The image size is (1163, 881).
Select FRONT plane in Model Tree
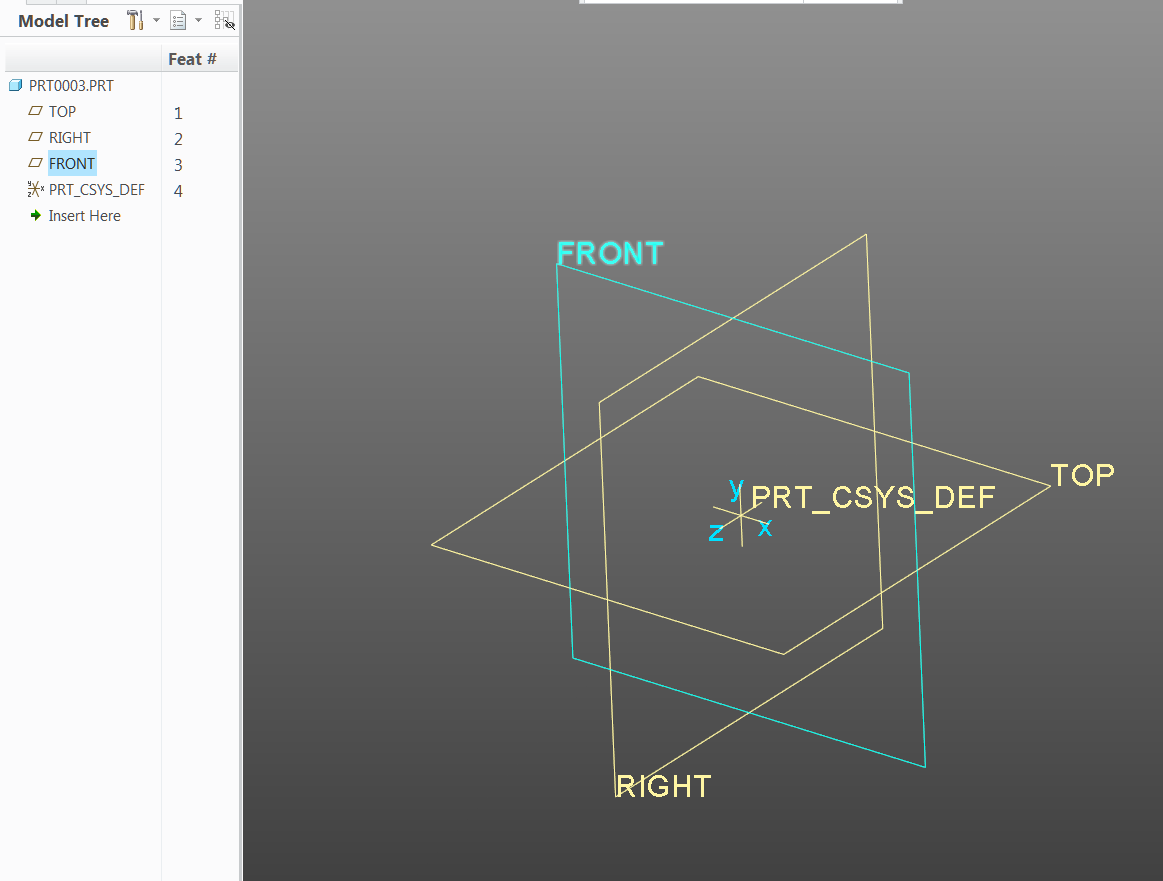point(72,163)
